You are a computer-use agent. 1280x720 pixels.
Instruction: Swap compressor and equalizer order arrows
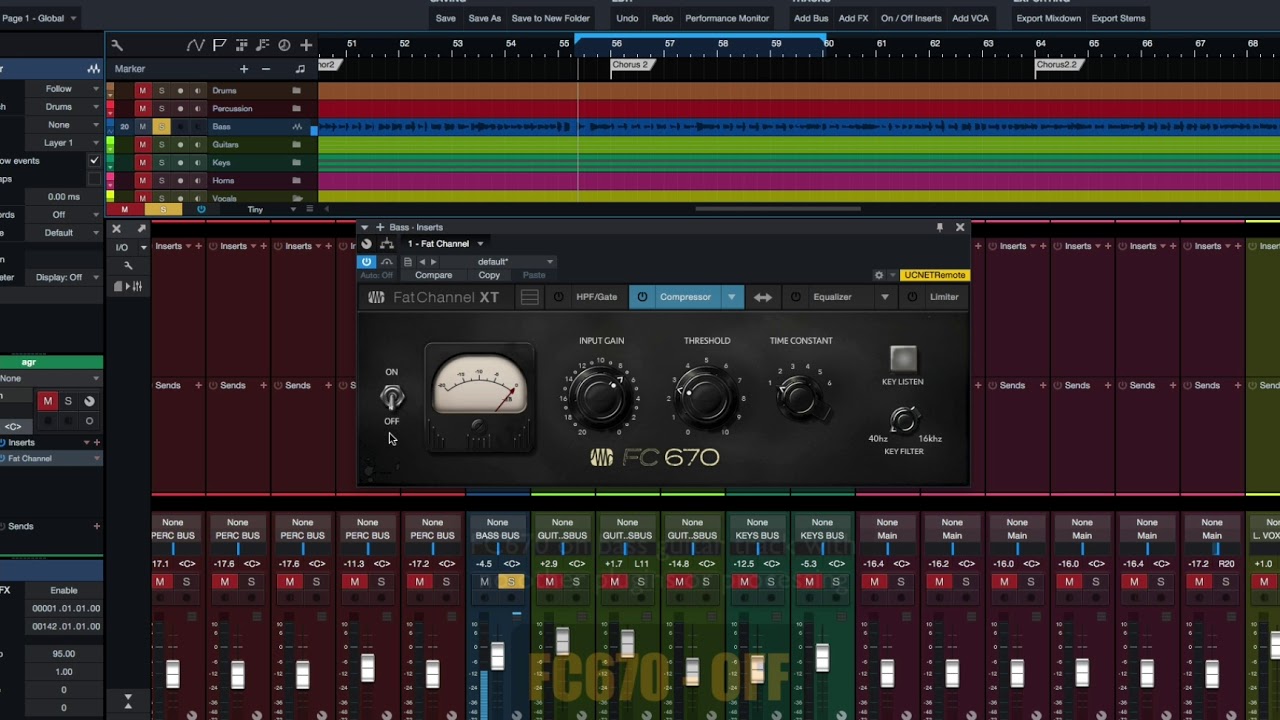tap(763, 297)
